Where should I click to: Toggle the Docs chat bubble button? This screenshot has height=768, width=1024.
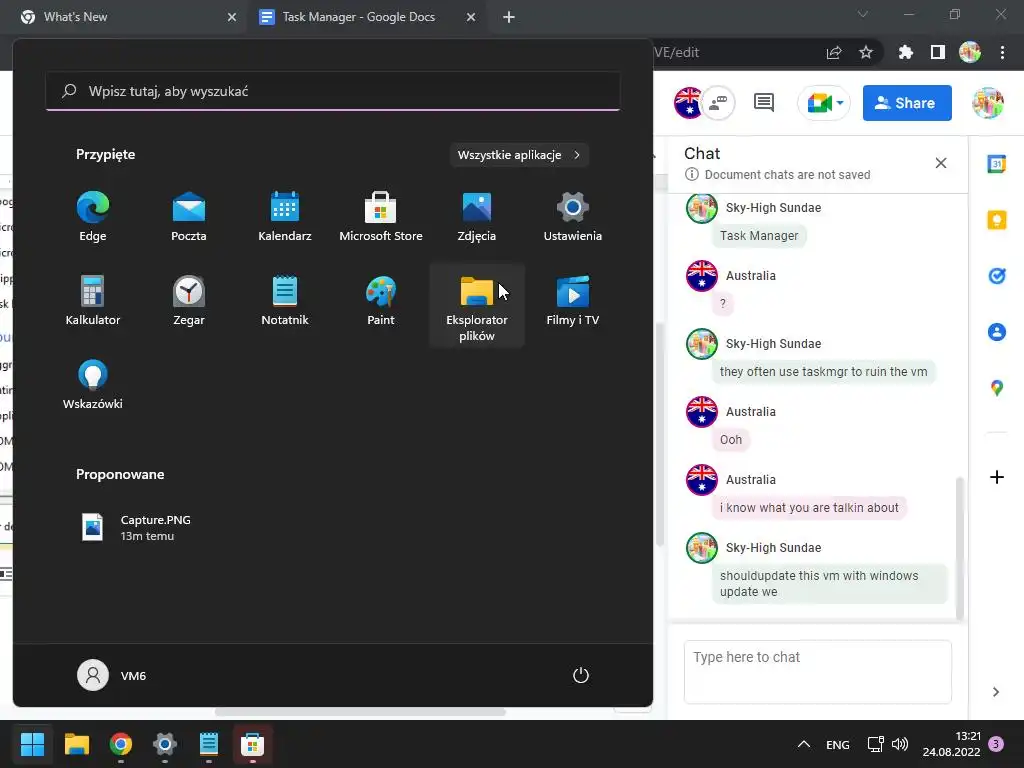coord(719,103)
